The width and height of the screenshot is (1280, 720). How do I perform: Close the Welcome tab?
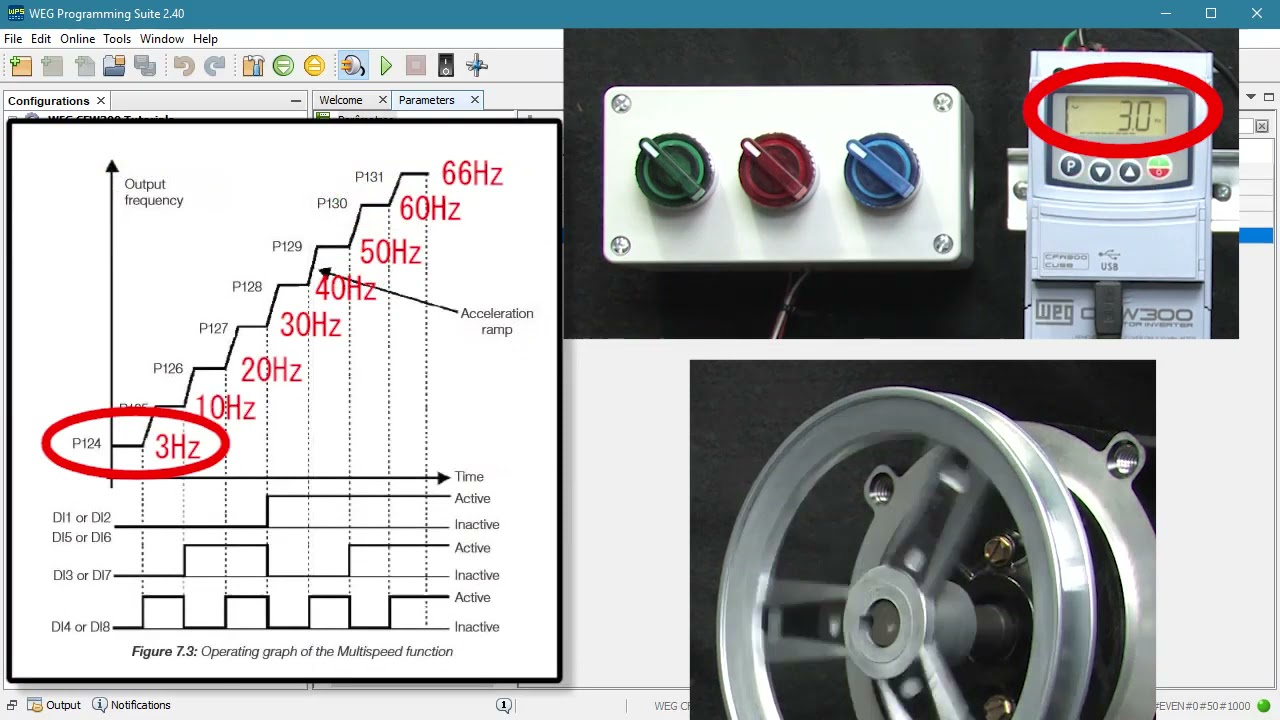[382, 100]
